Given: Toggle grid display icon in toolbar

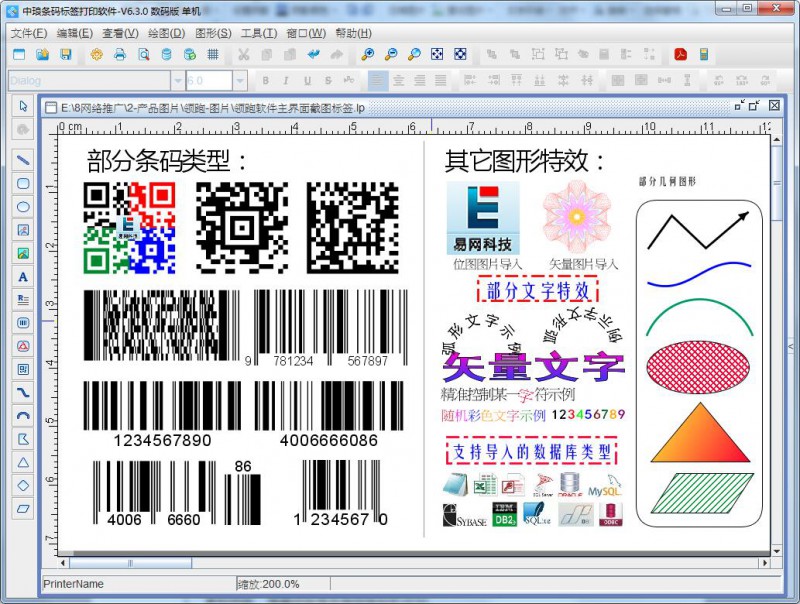Looking at the screenshot, I should (x=213, y=54).
